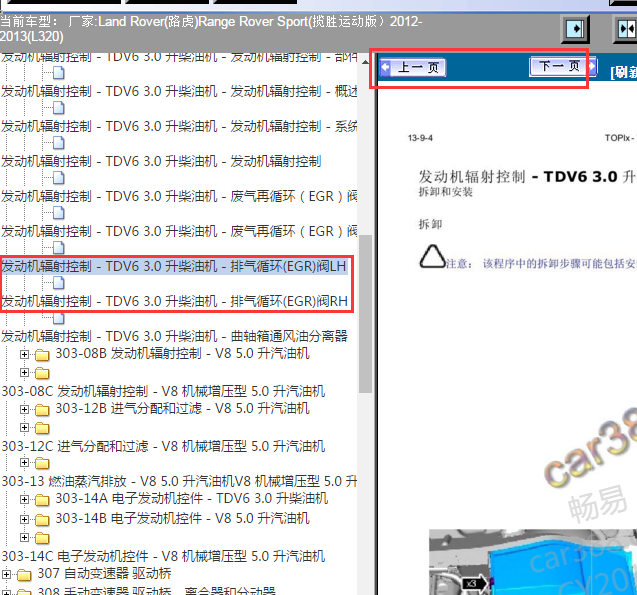Click the folder icon for 303-14A 电子发动机控件
This screenshot has height=595, width=637.
click(x=42, y=500)
